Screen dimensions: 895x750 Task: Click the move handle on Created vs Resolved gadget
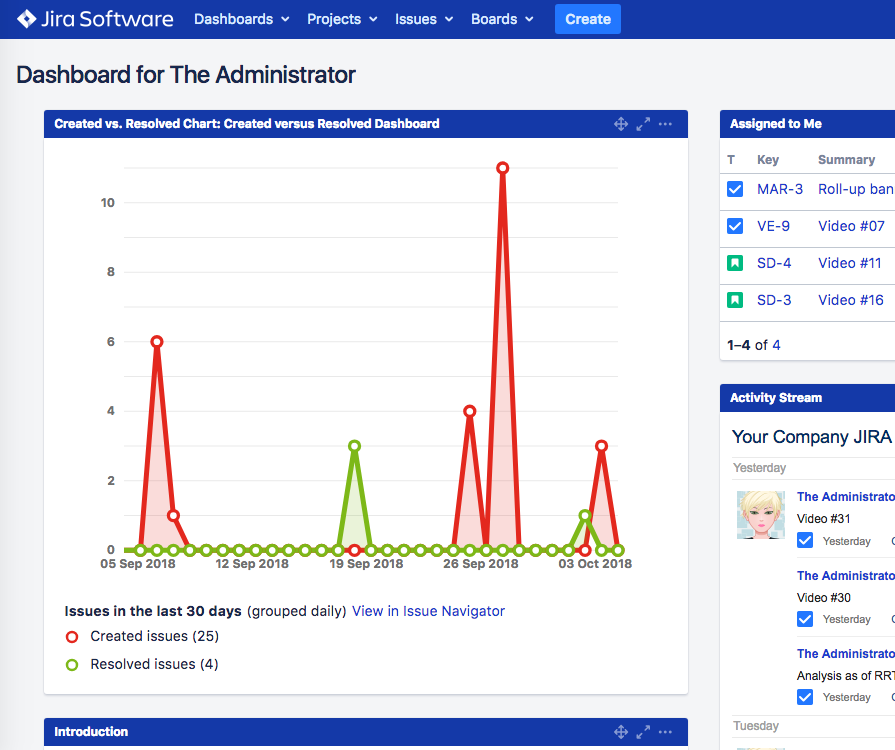coord(621,123)
